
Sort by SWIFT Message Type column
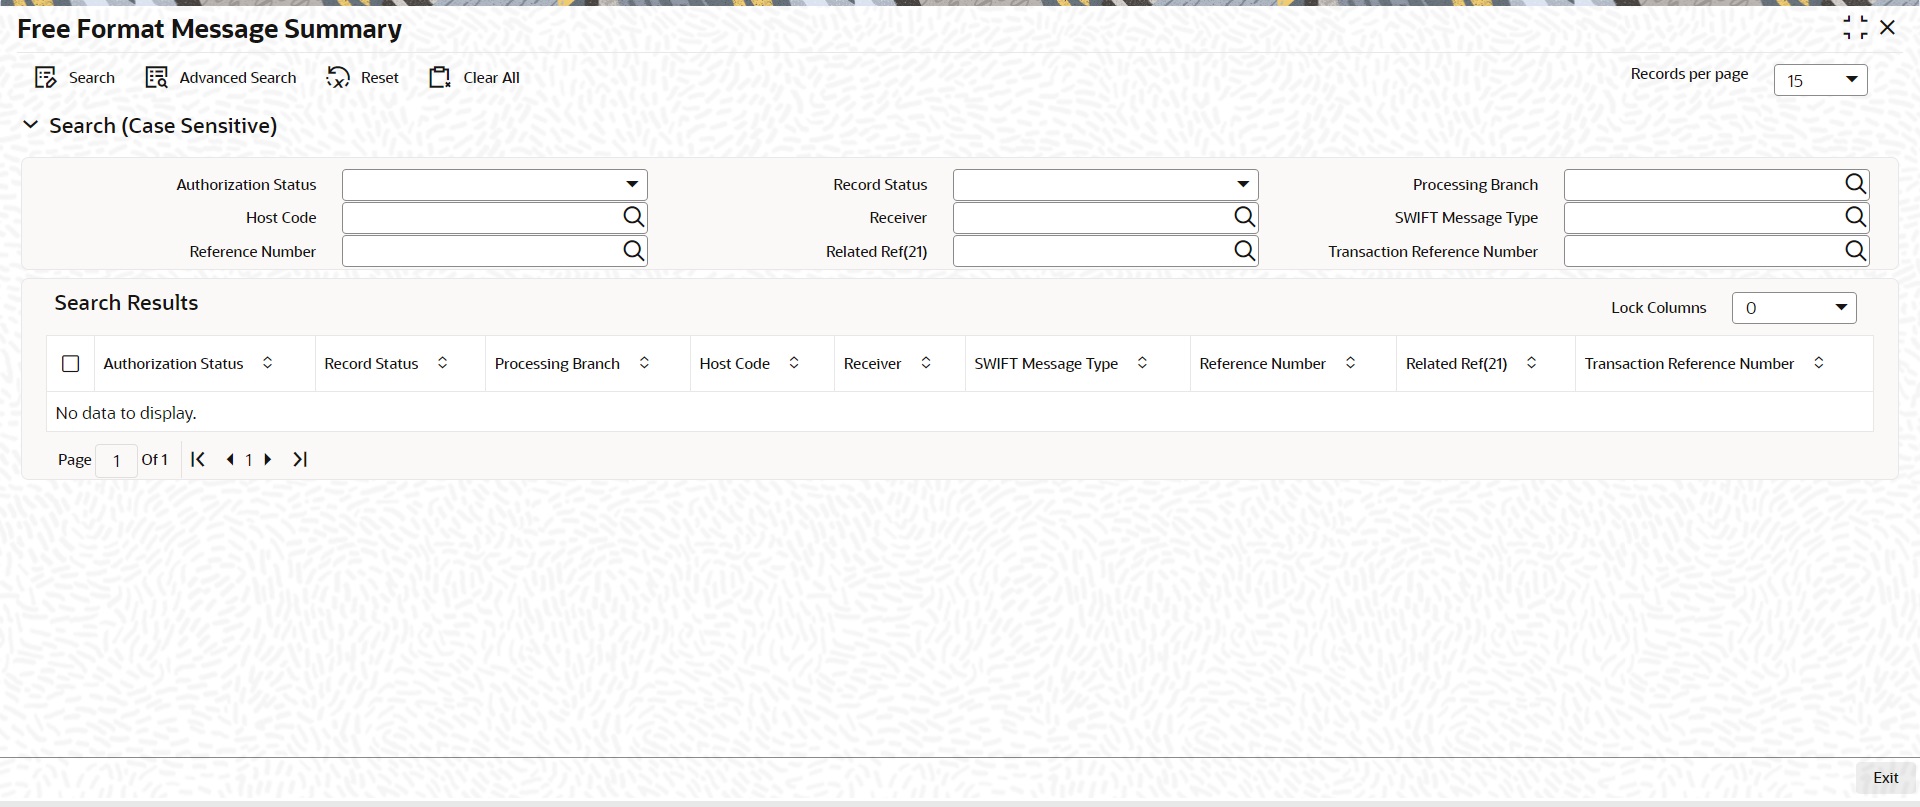point(1142,363)
